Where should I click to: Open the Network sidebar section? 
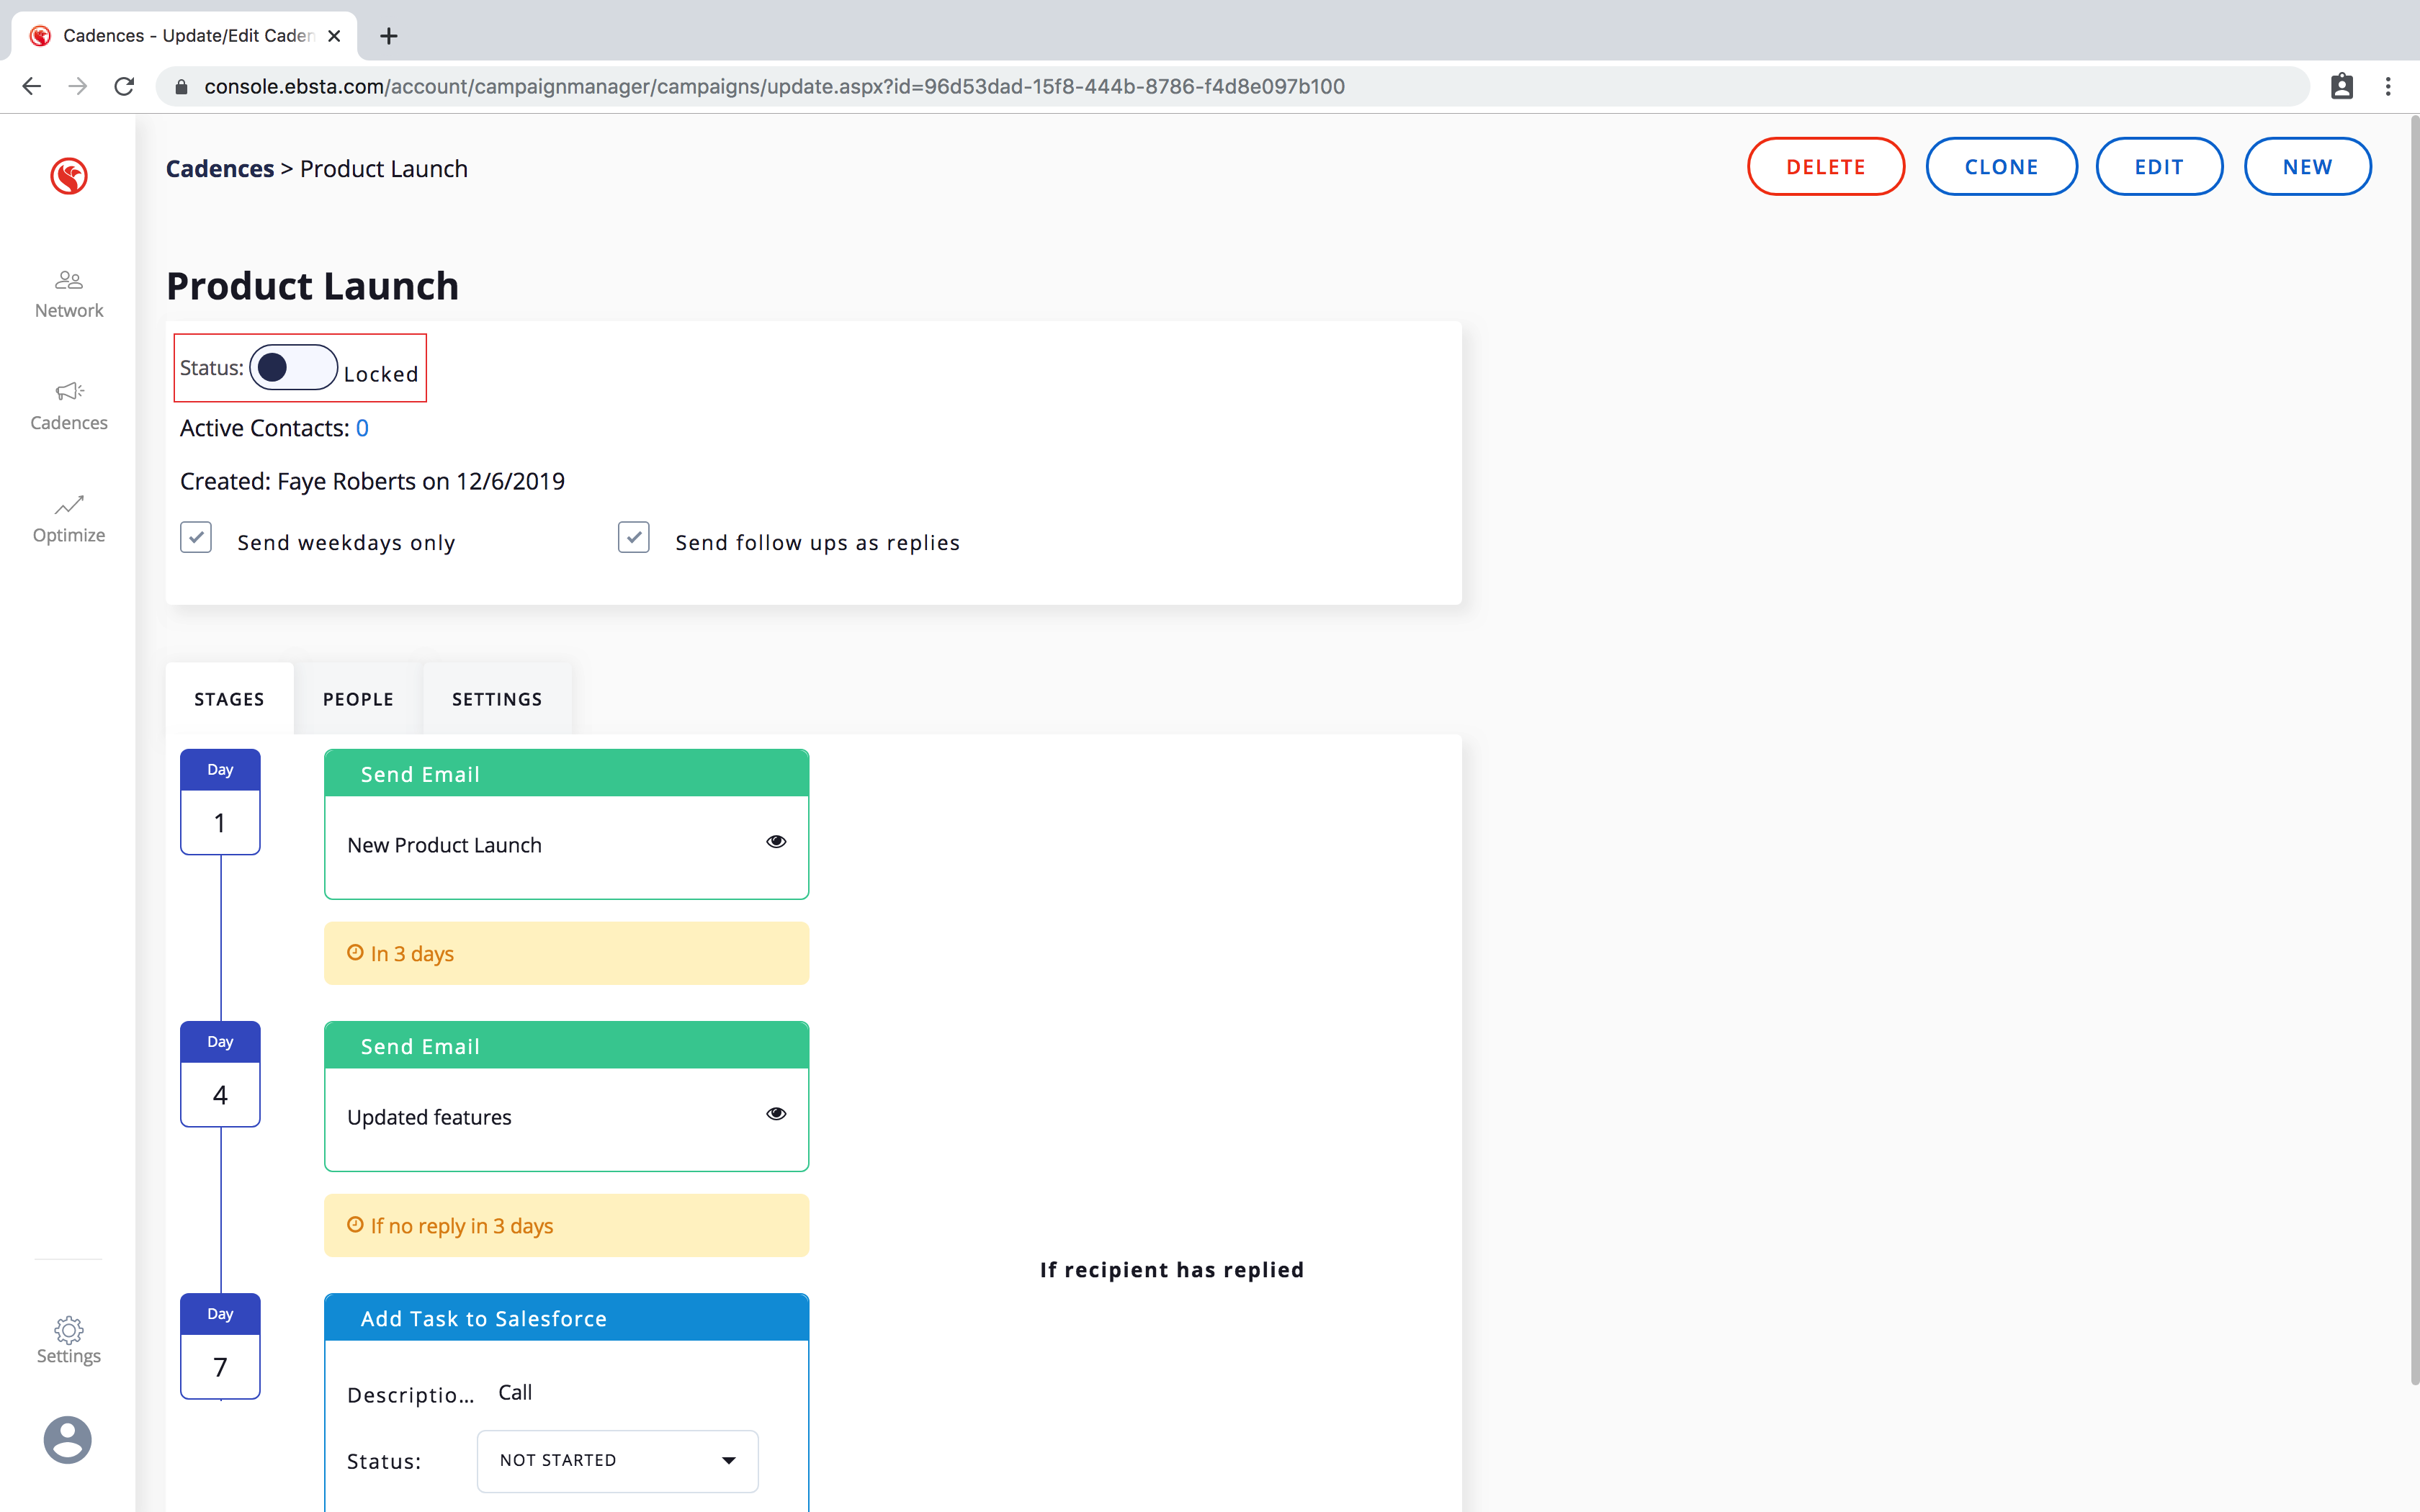click(x=69, y=293)
